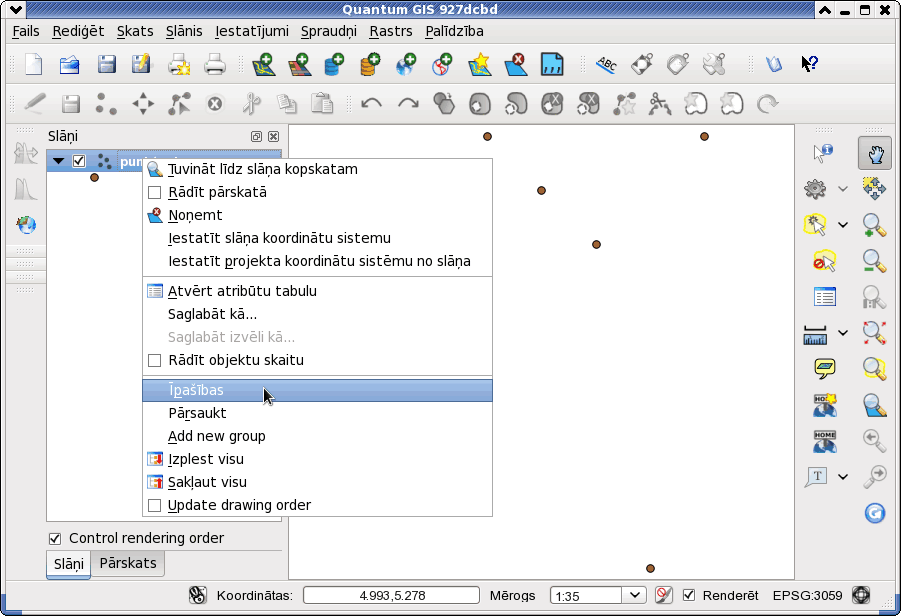Viewport: 901px width, 616px height.
Task: Click the Koordinātas input field
Action: (x=391, y=595)
